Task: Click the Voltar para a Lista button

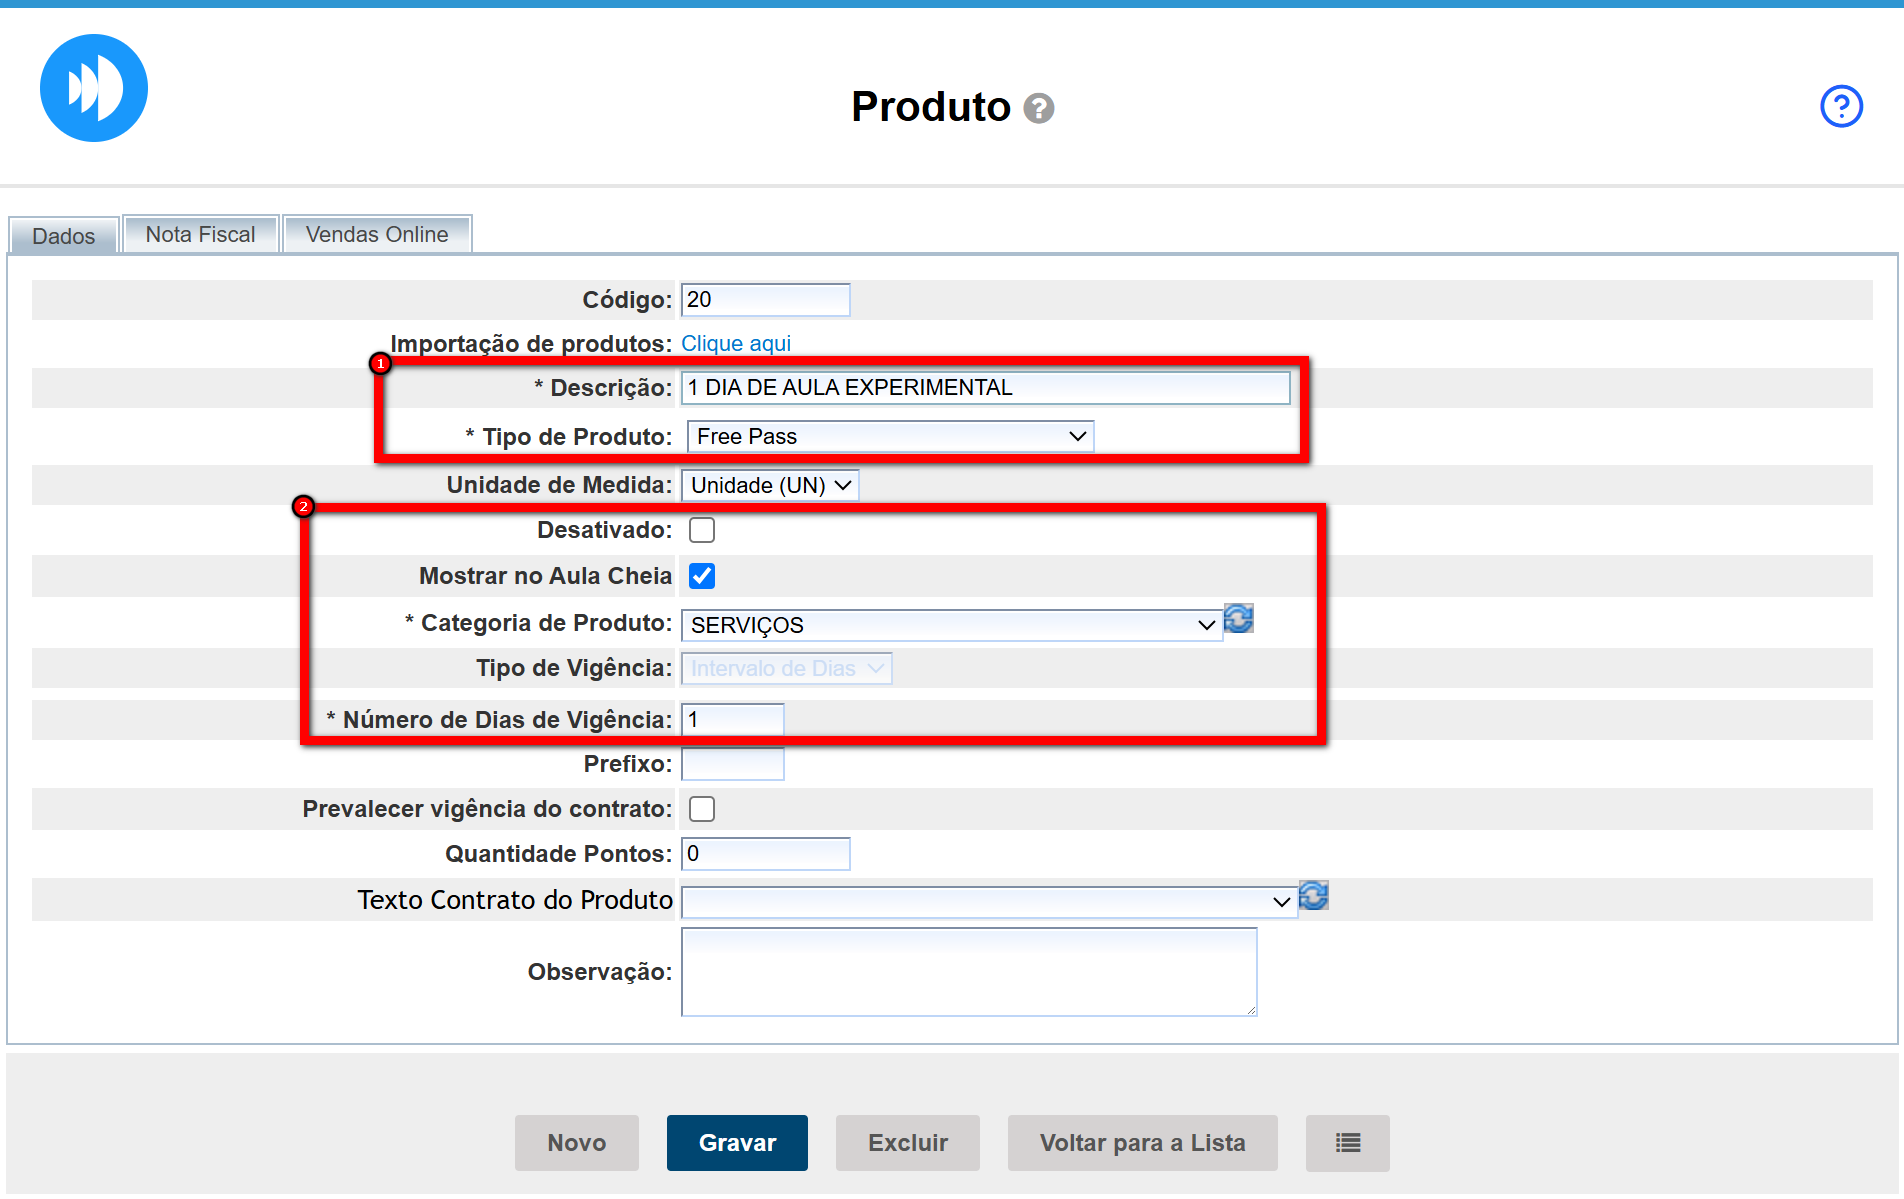Action: click(x=1142, y=1143)
